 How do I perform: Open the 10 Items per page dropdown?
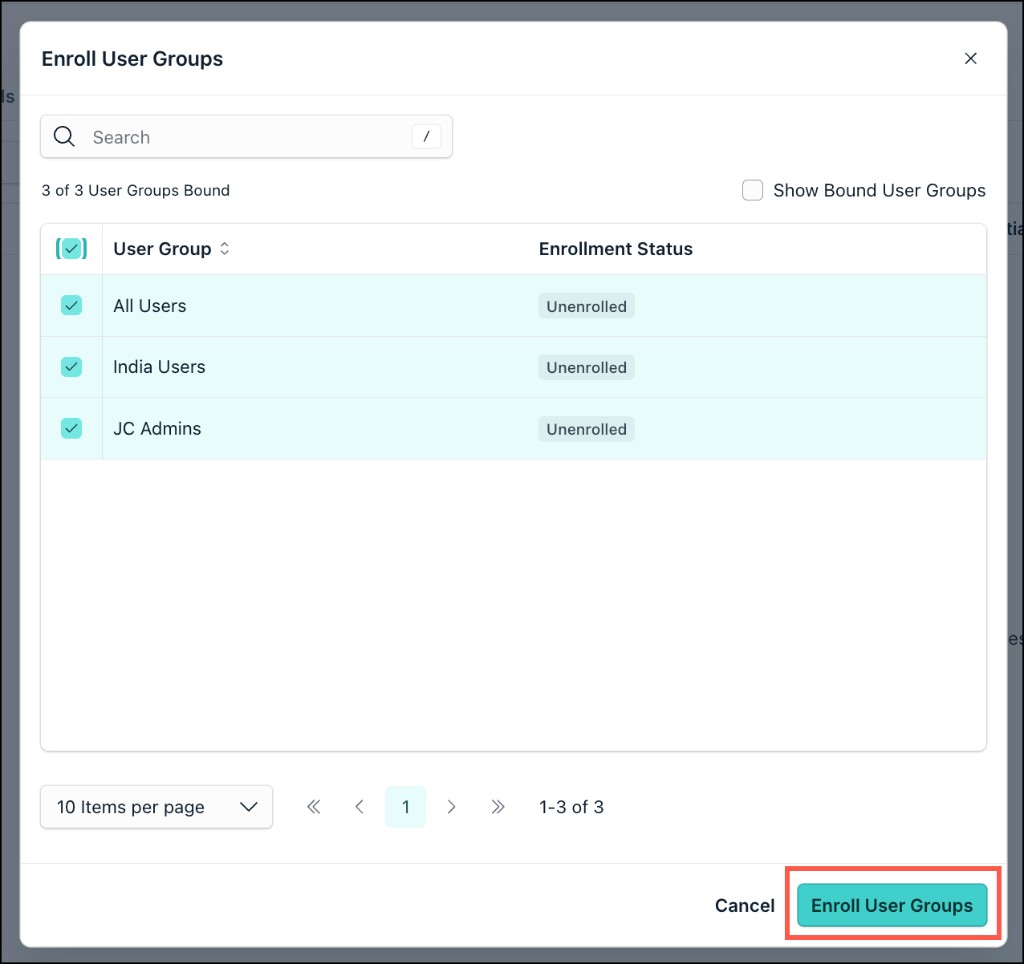pos(156,807)
